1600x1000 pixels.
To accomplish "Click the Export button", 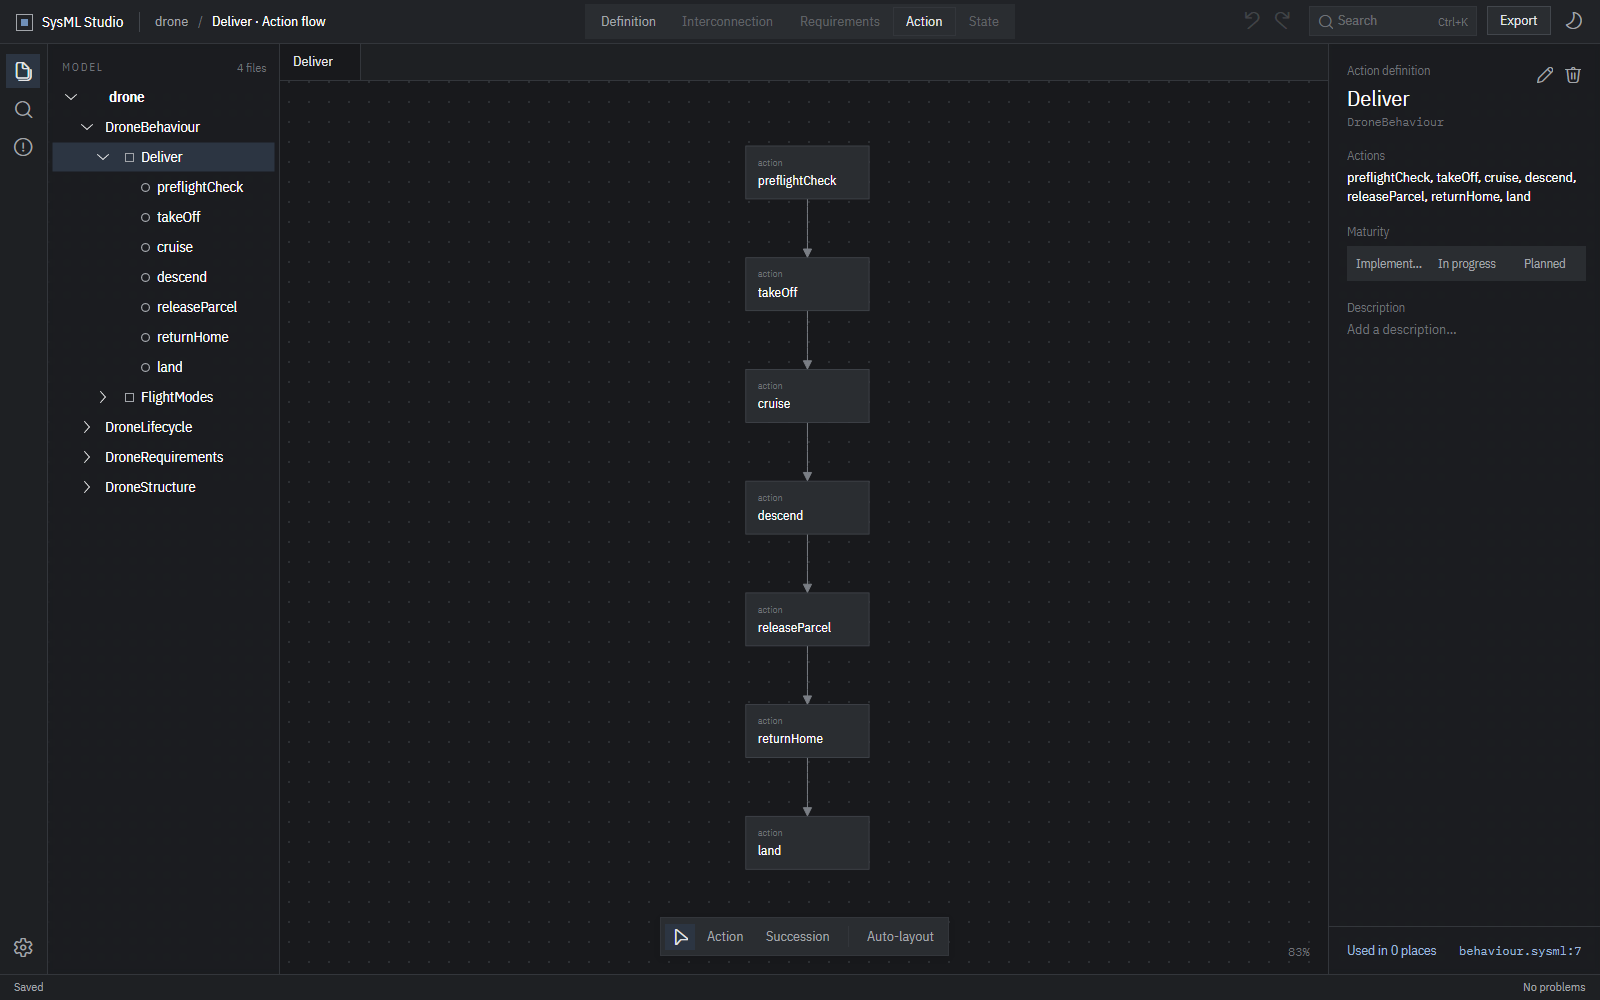I will tap(1518, 21).
